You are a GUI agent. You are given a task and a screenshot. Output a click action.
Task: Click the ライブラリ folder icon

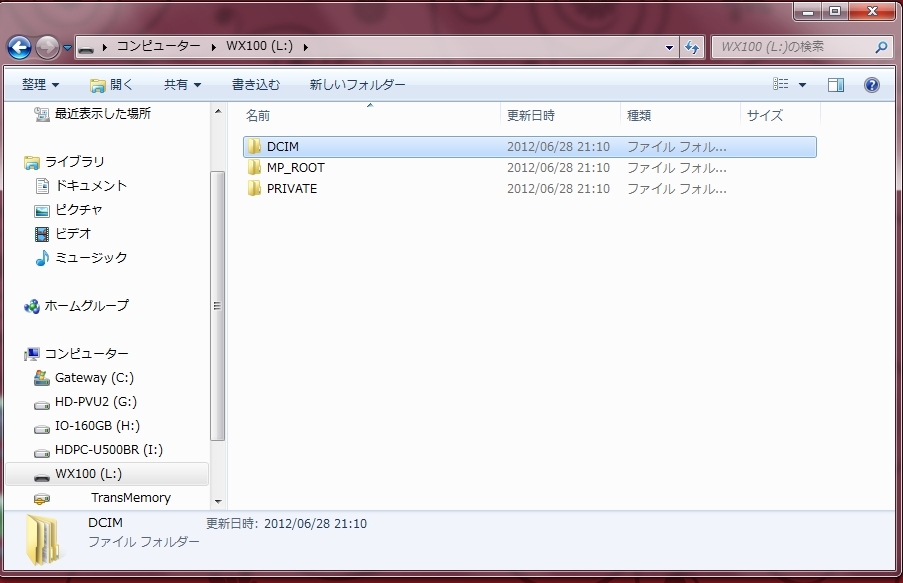tap(32, 163)
